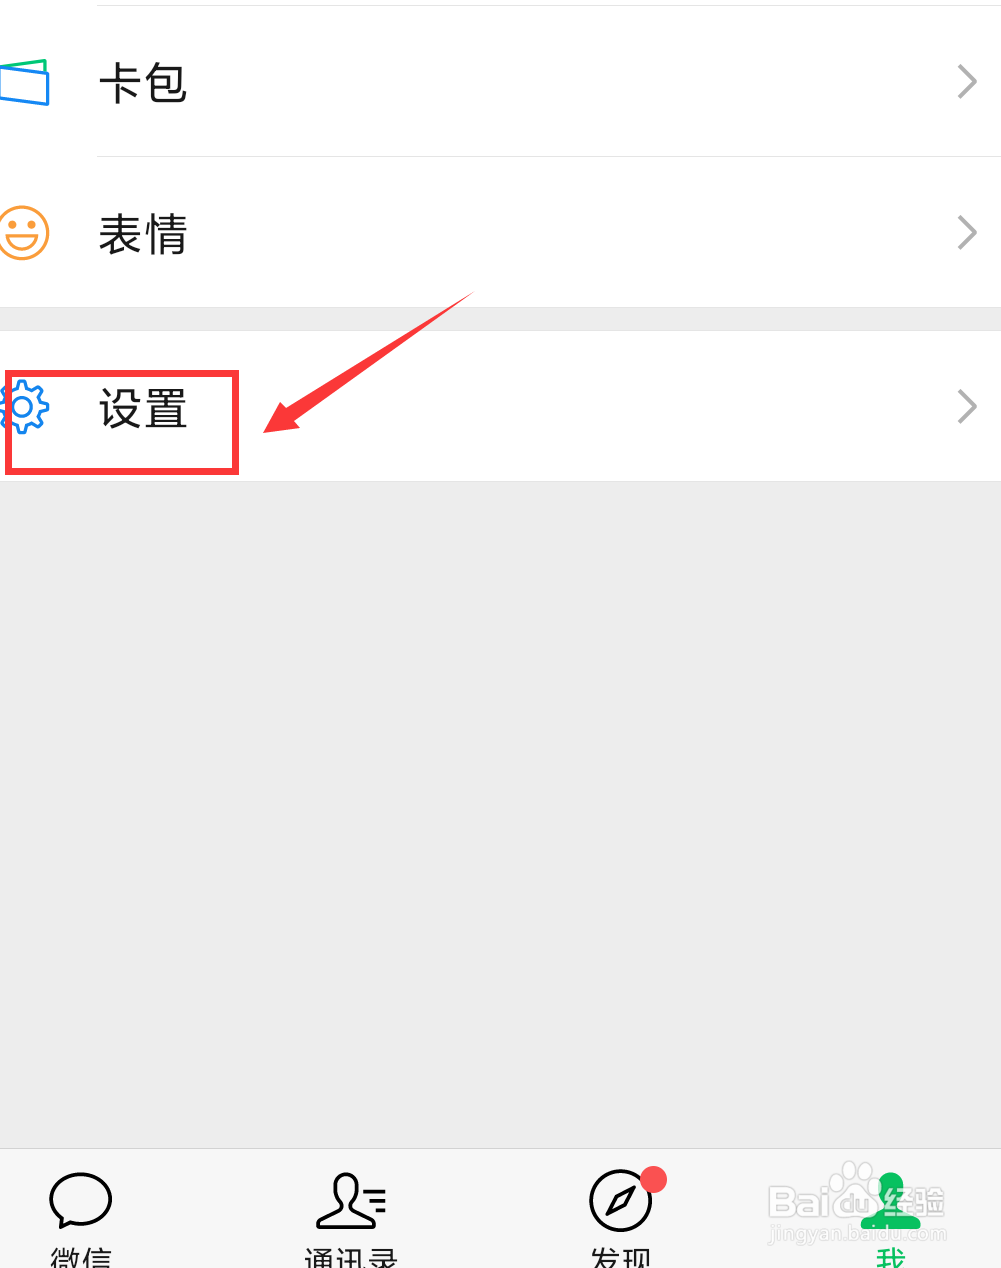1001x1268 pixels.
Task: Select the 发现 compass icon
Action: click(620, 1201)
